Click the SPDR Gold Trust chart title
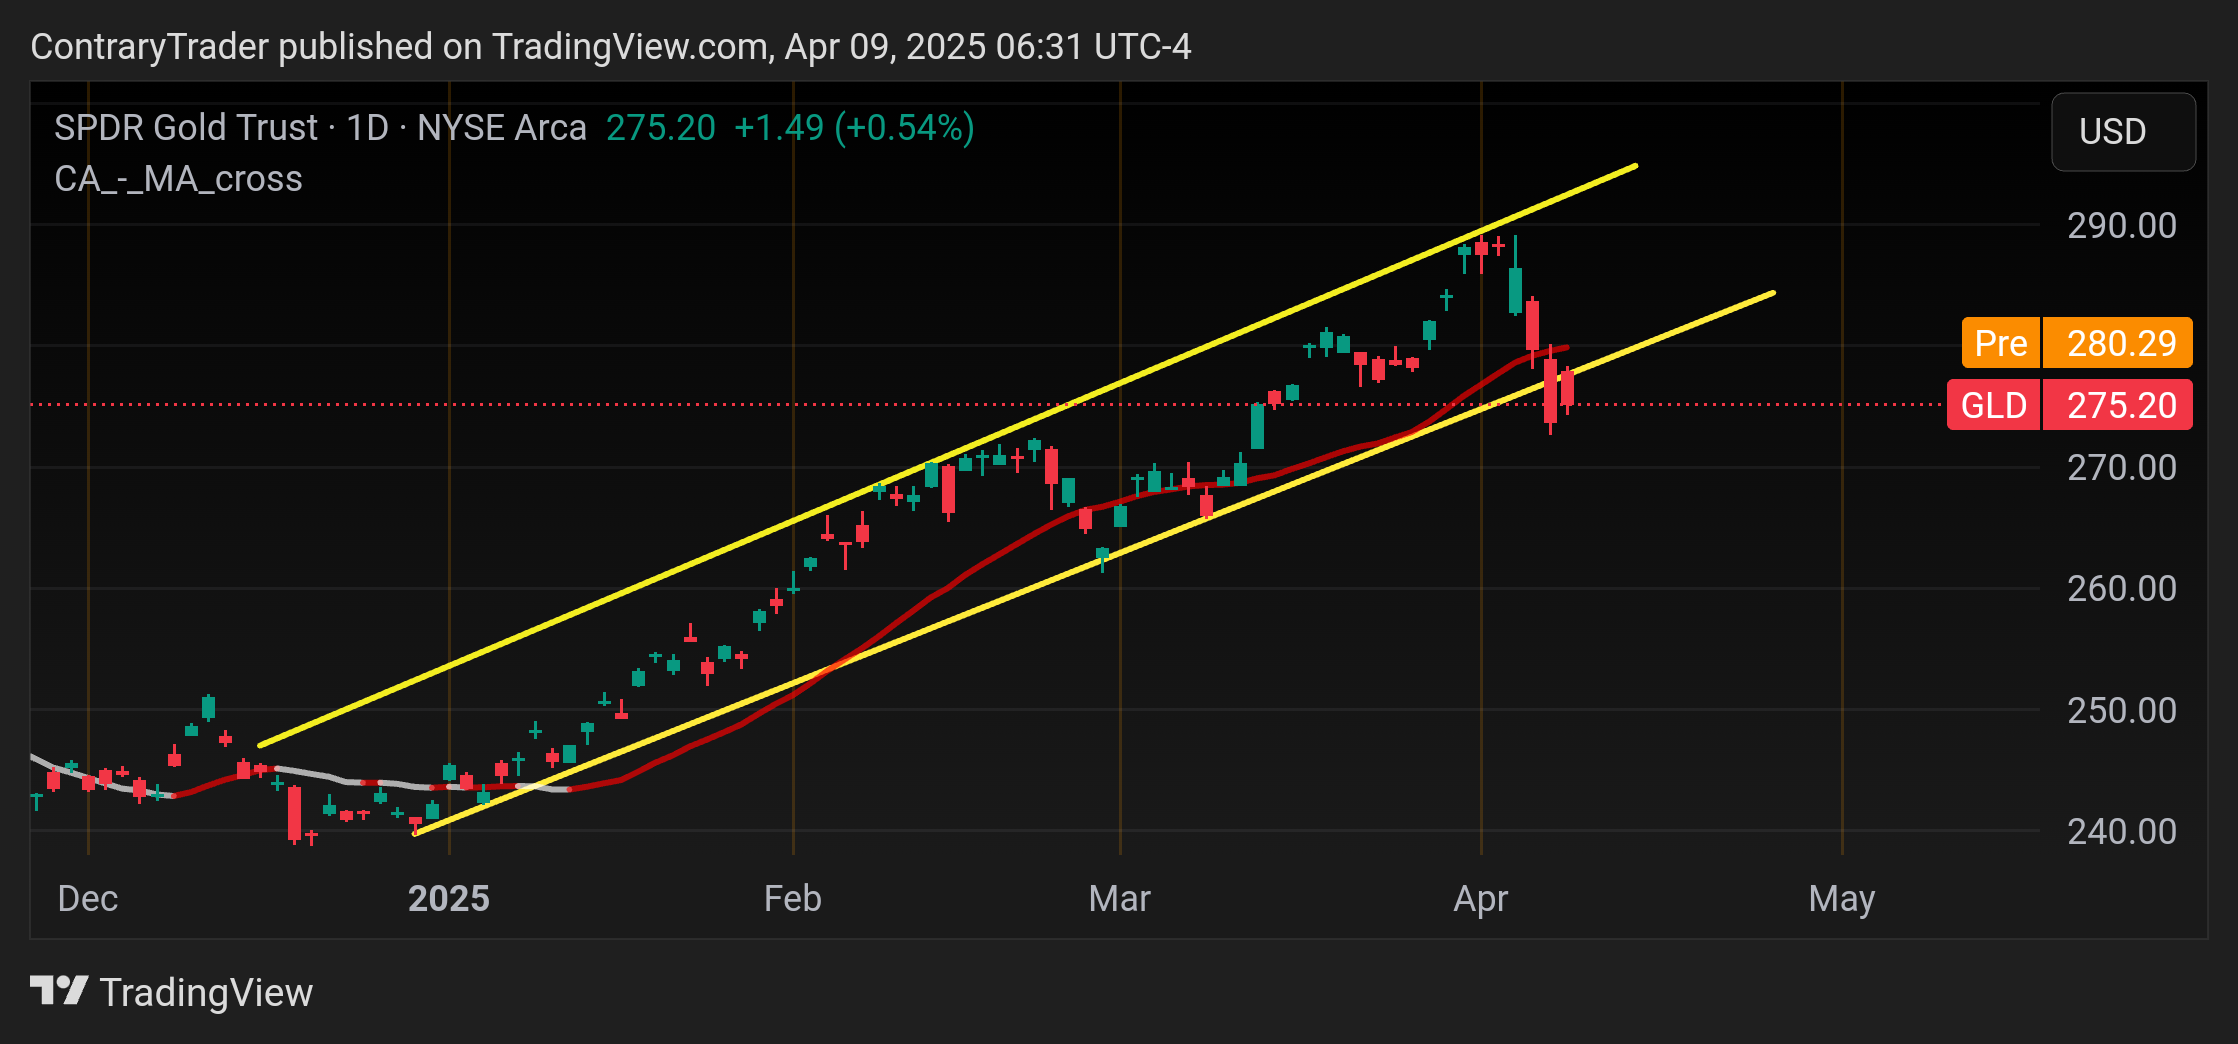Image resolution: width=2238 pixels, height=1044 pixels. click(x=320, y=128)
